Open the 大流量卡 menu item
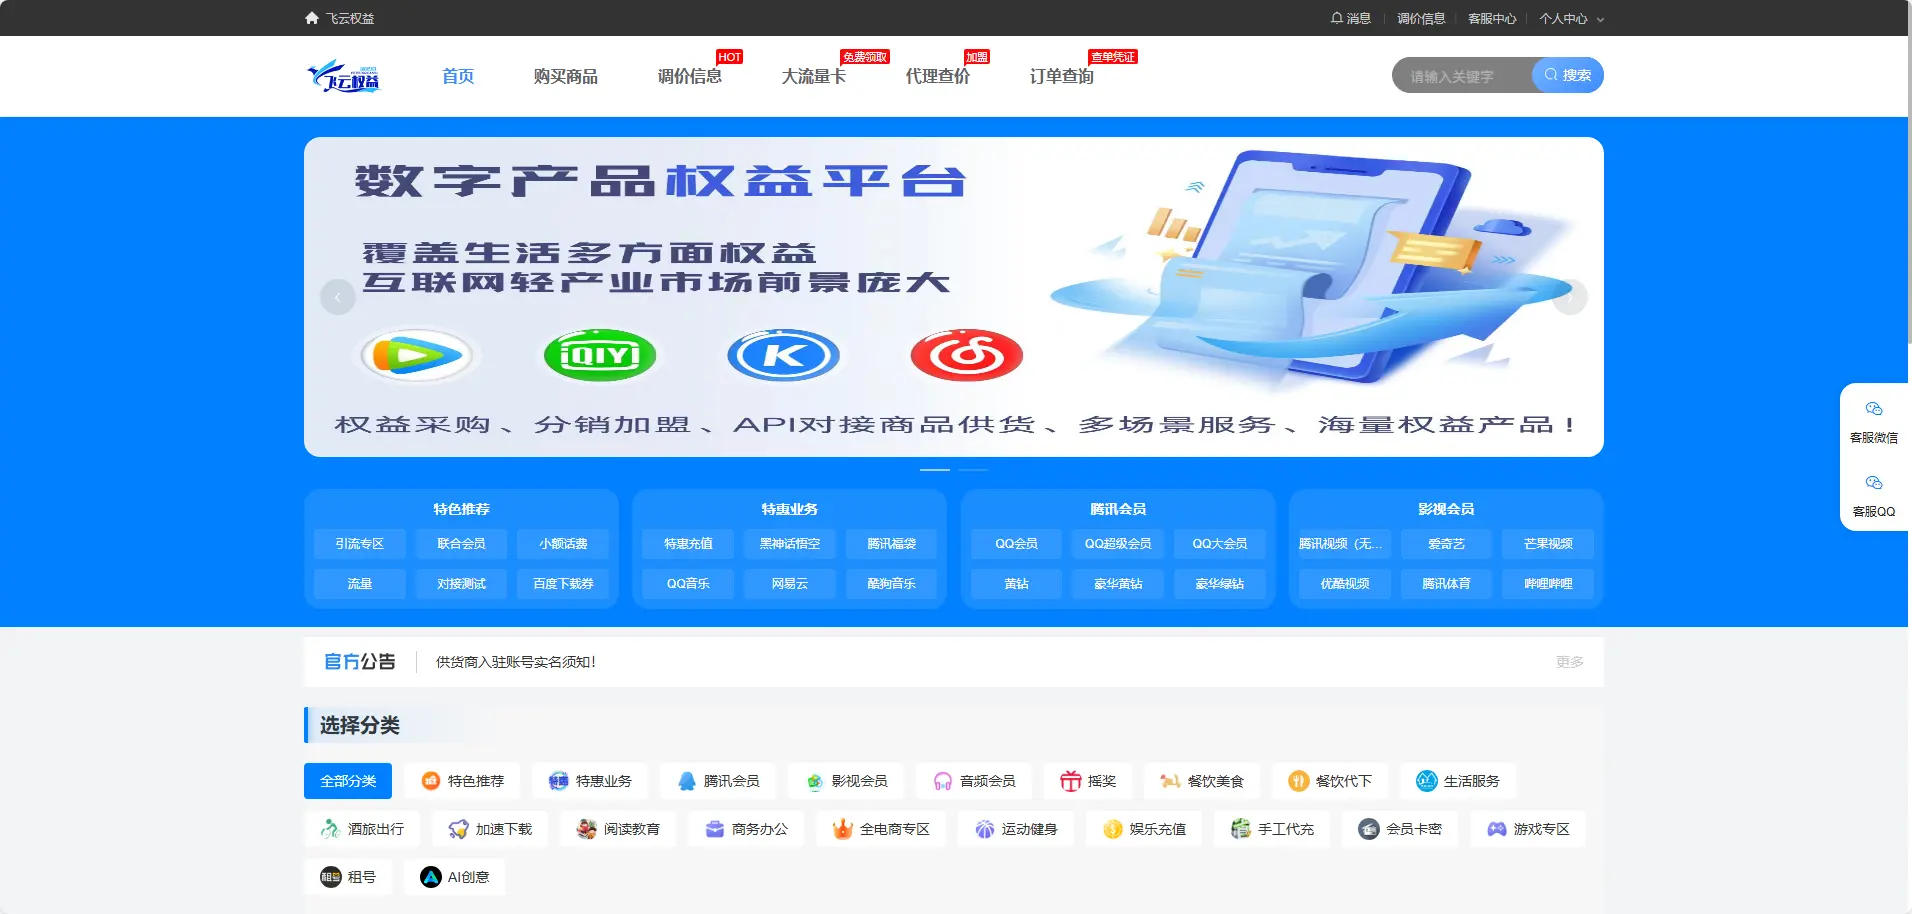The height and width of the screenshot is (914, 1912). click(812, 76)
